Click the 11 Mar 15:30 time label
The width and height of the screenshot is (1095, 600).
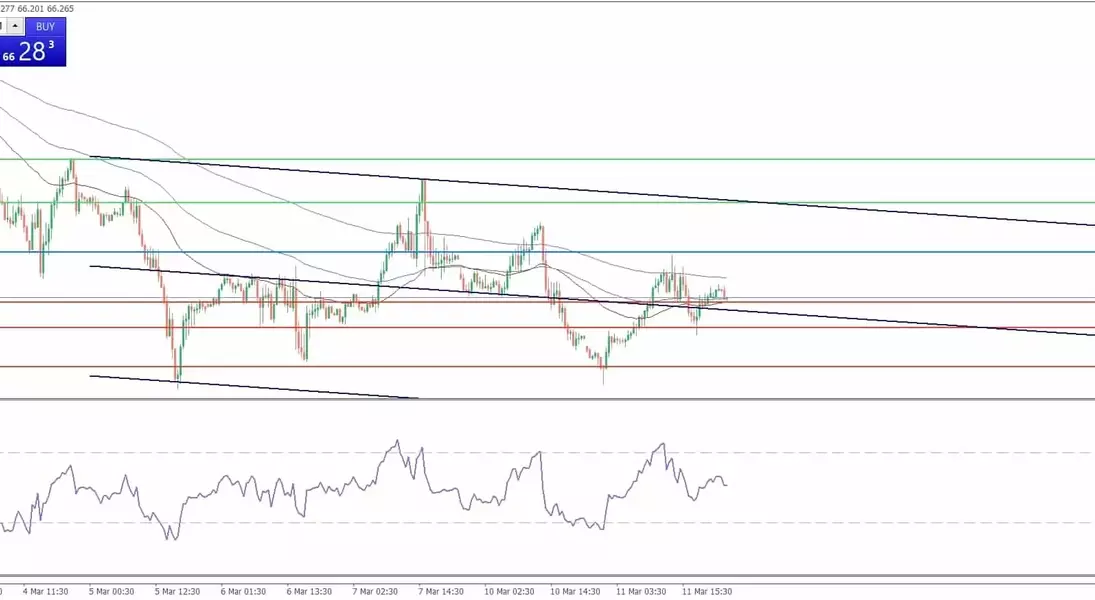[x=707, y=591]
